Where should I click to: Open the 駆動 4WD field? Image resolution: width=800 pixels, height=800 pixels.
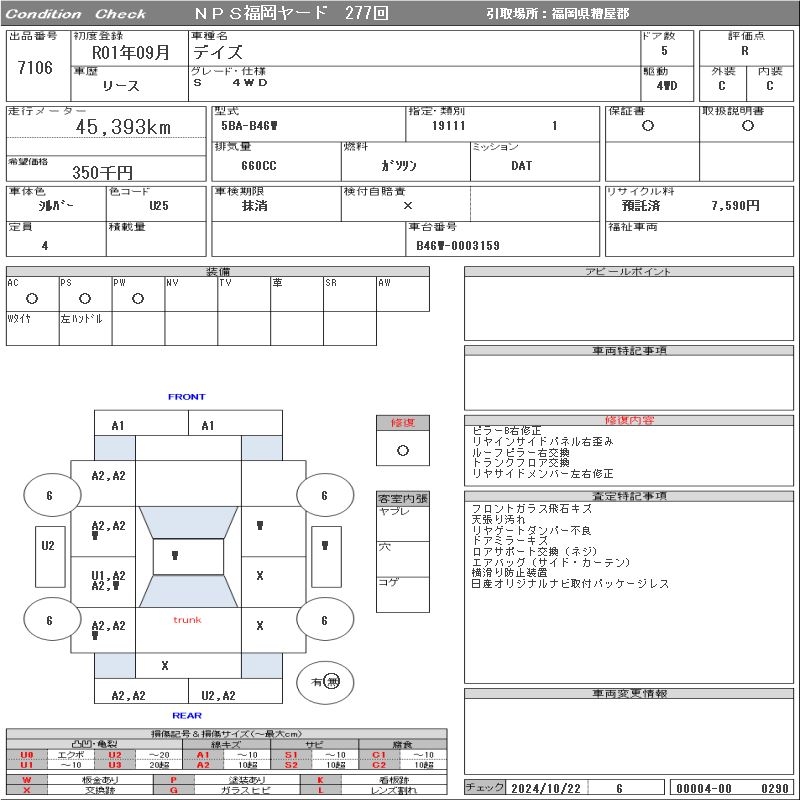[667, 86]
